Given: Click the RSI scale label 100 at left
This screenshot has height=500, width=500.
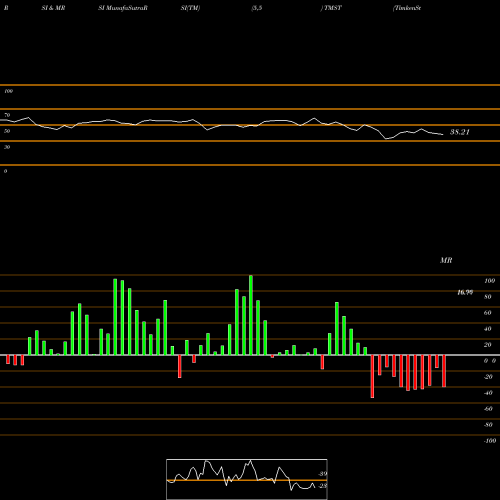Looking at the screenshot, I should pos(8,91).
